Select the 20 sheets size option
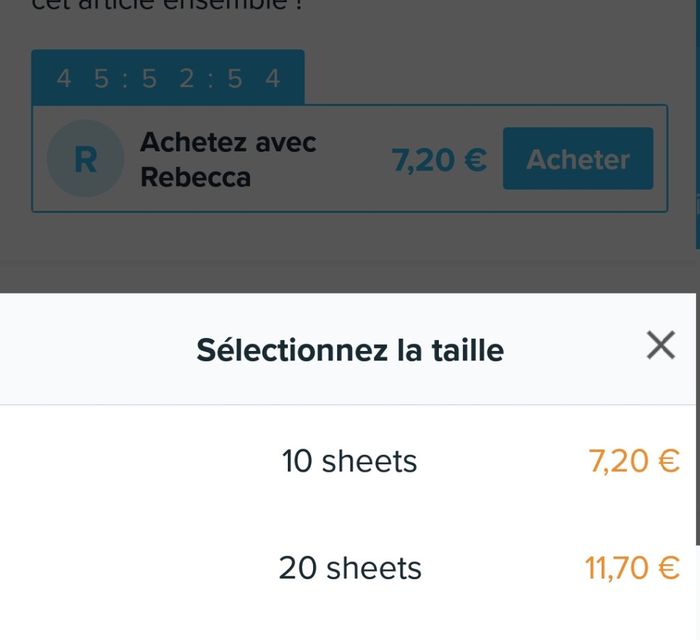 (x=349, y=568)
